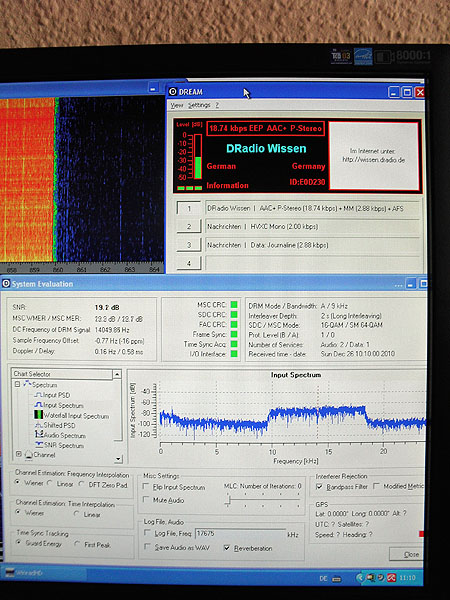Click the Spectrum group icon in tree
Image resolution: width=450 pixels, height=600 pixels.
tap(28, 384)
